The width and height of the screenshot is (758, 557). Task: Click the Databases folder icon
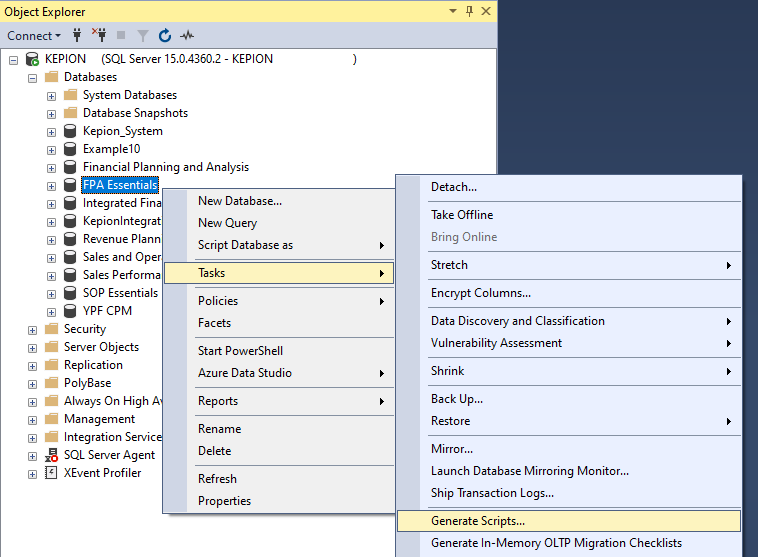pyautogui.click(x=51, y=77)
